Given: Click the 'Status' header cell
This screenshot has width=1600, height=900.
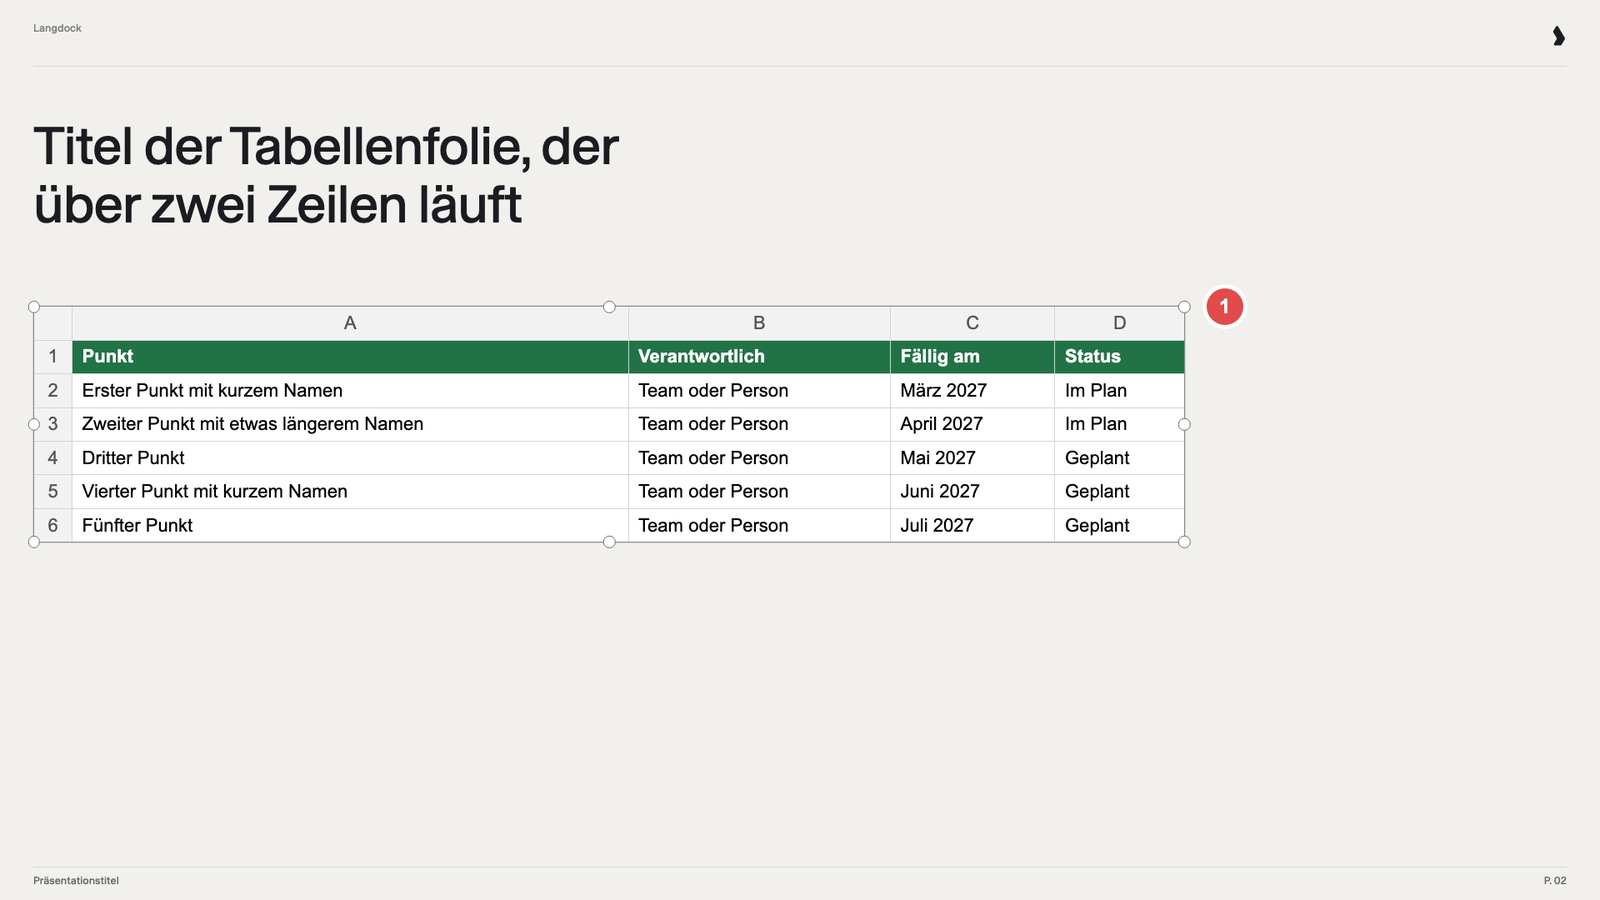Looking at the screenshot, I should click(x=1119, y=357).
